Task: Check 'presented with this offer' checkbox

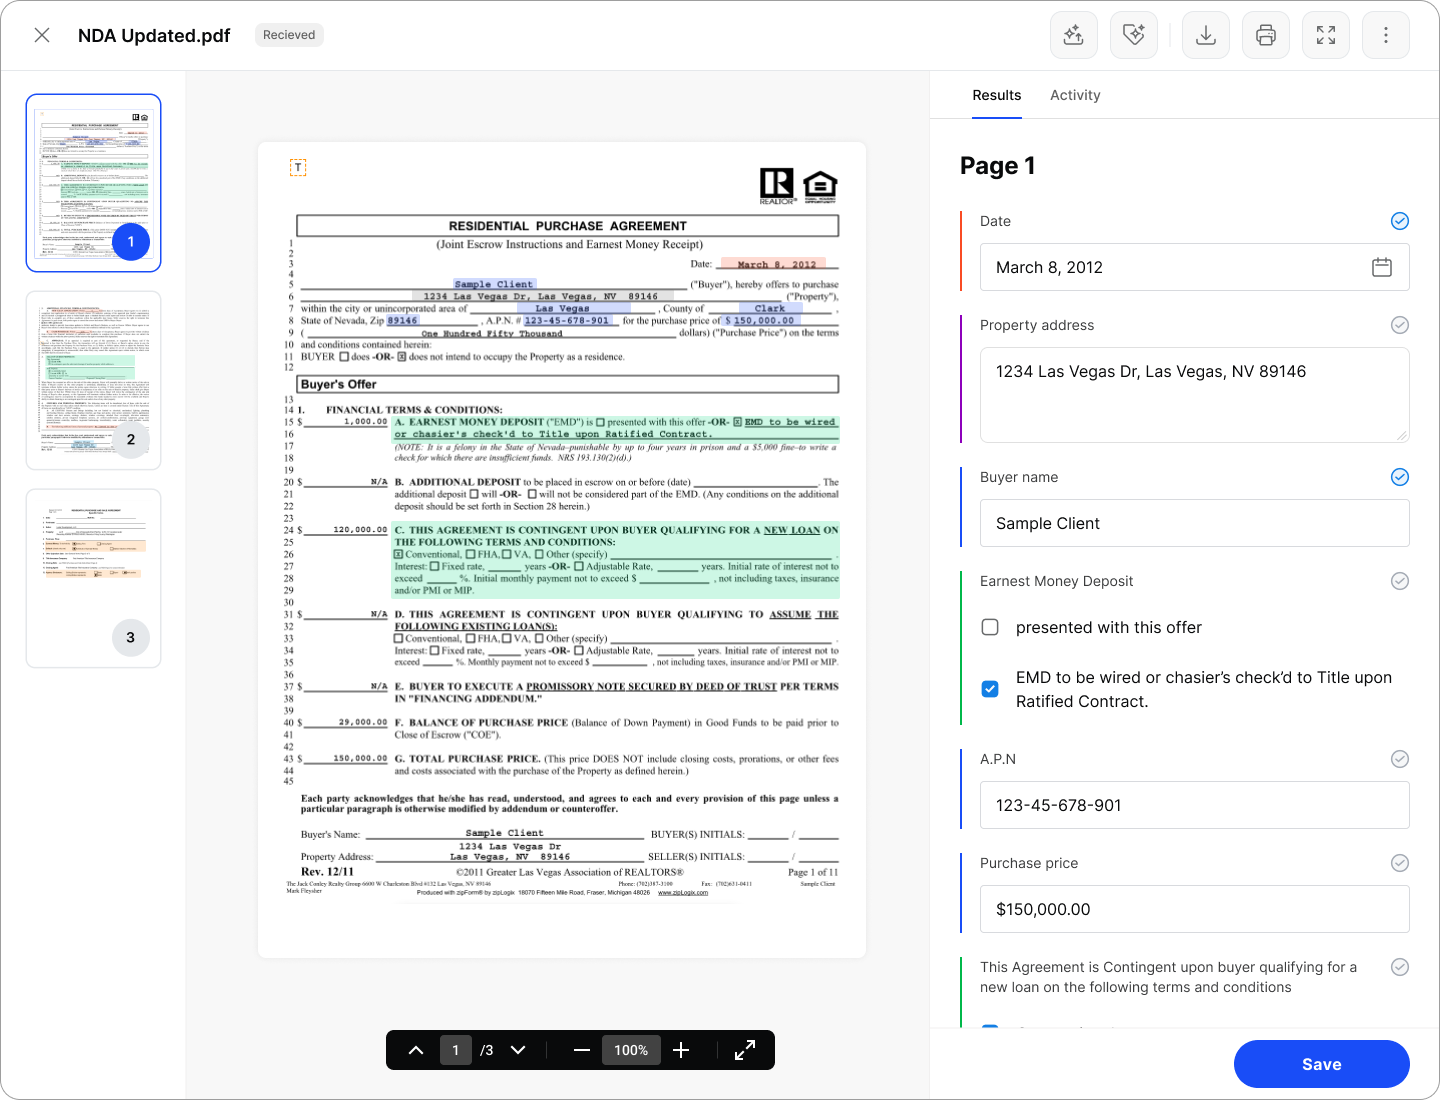Action: pyautogui.click(x=990, y=627)
